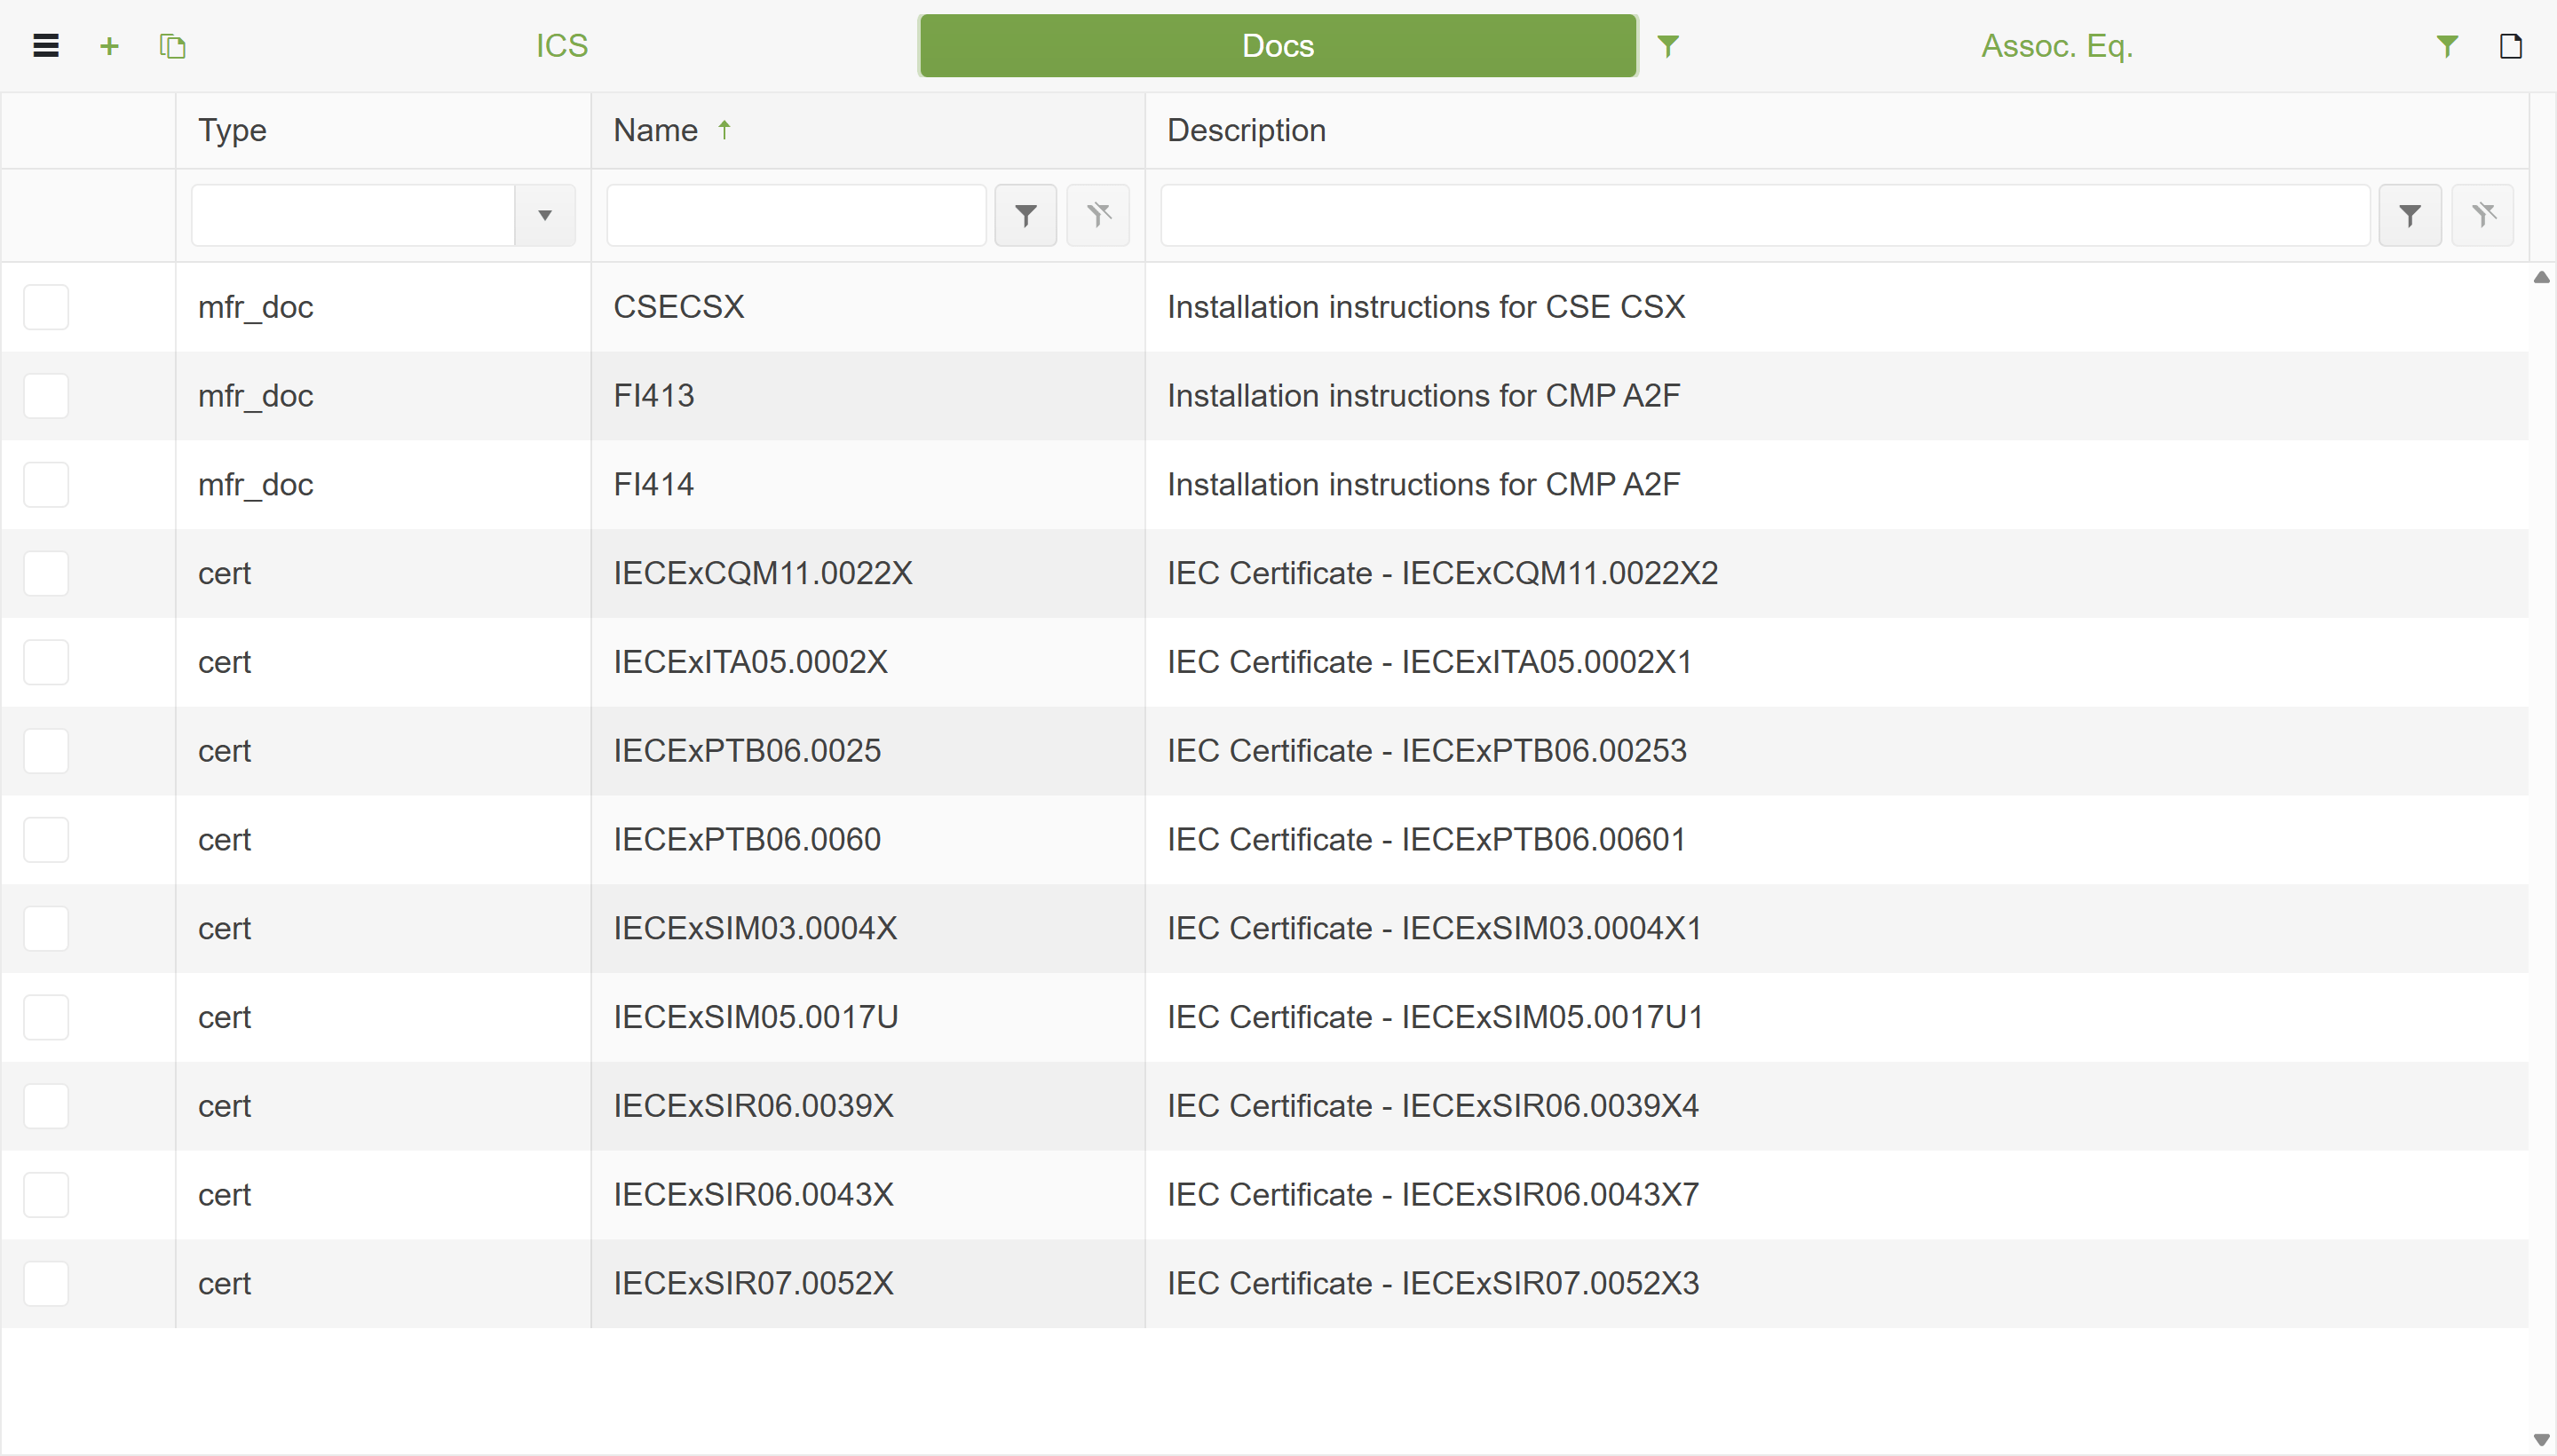Click 'IEC Certificate - IECExITA05.0002X1' description
Viewport: 2557px width, 1456px height.
click(x=1837, y=662)
